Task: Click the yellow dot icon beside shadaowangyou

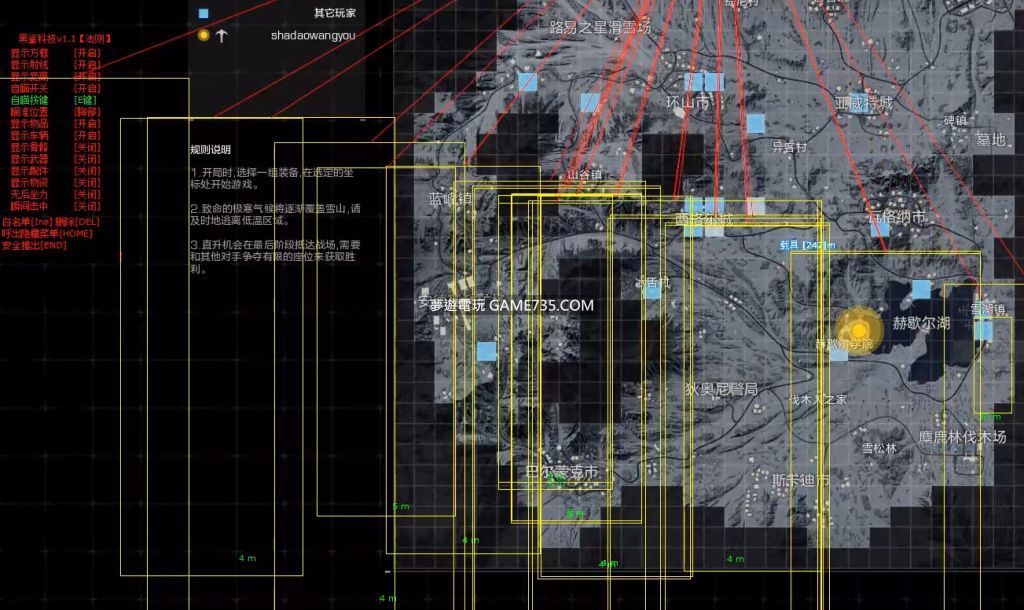Action: coord(204,35)
